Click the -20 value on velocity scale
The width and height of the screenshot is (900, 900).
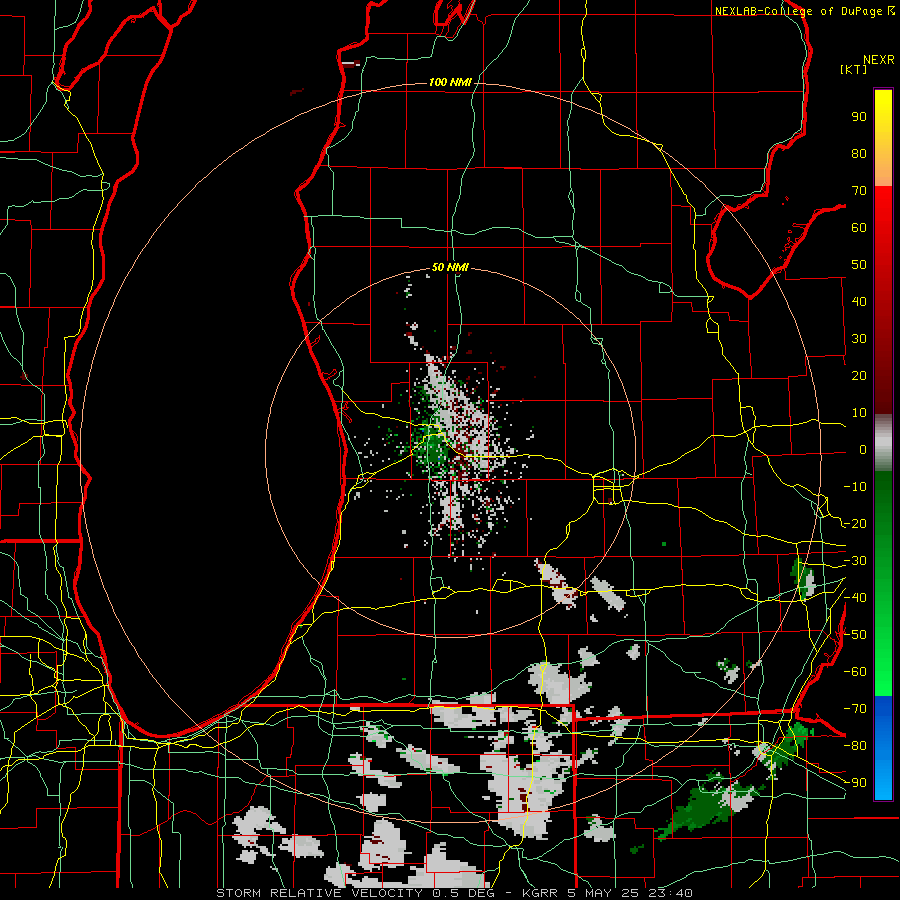point(855,524)
